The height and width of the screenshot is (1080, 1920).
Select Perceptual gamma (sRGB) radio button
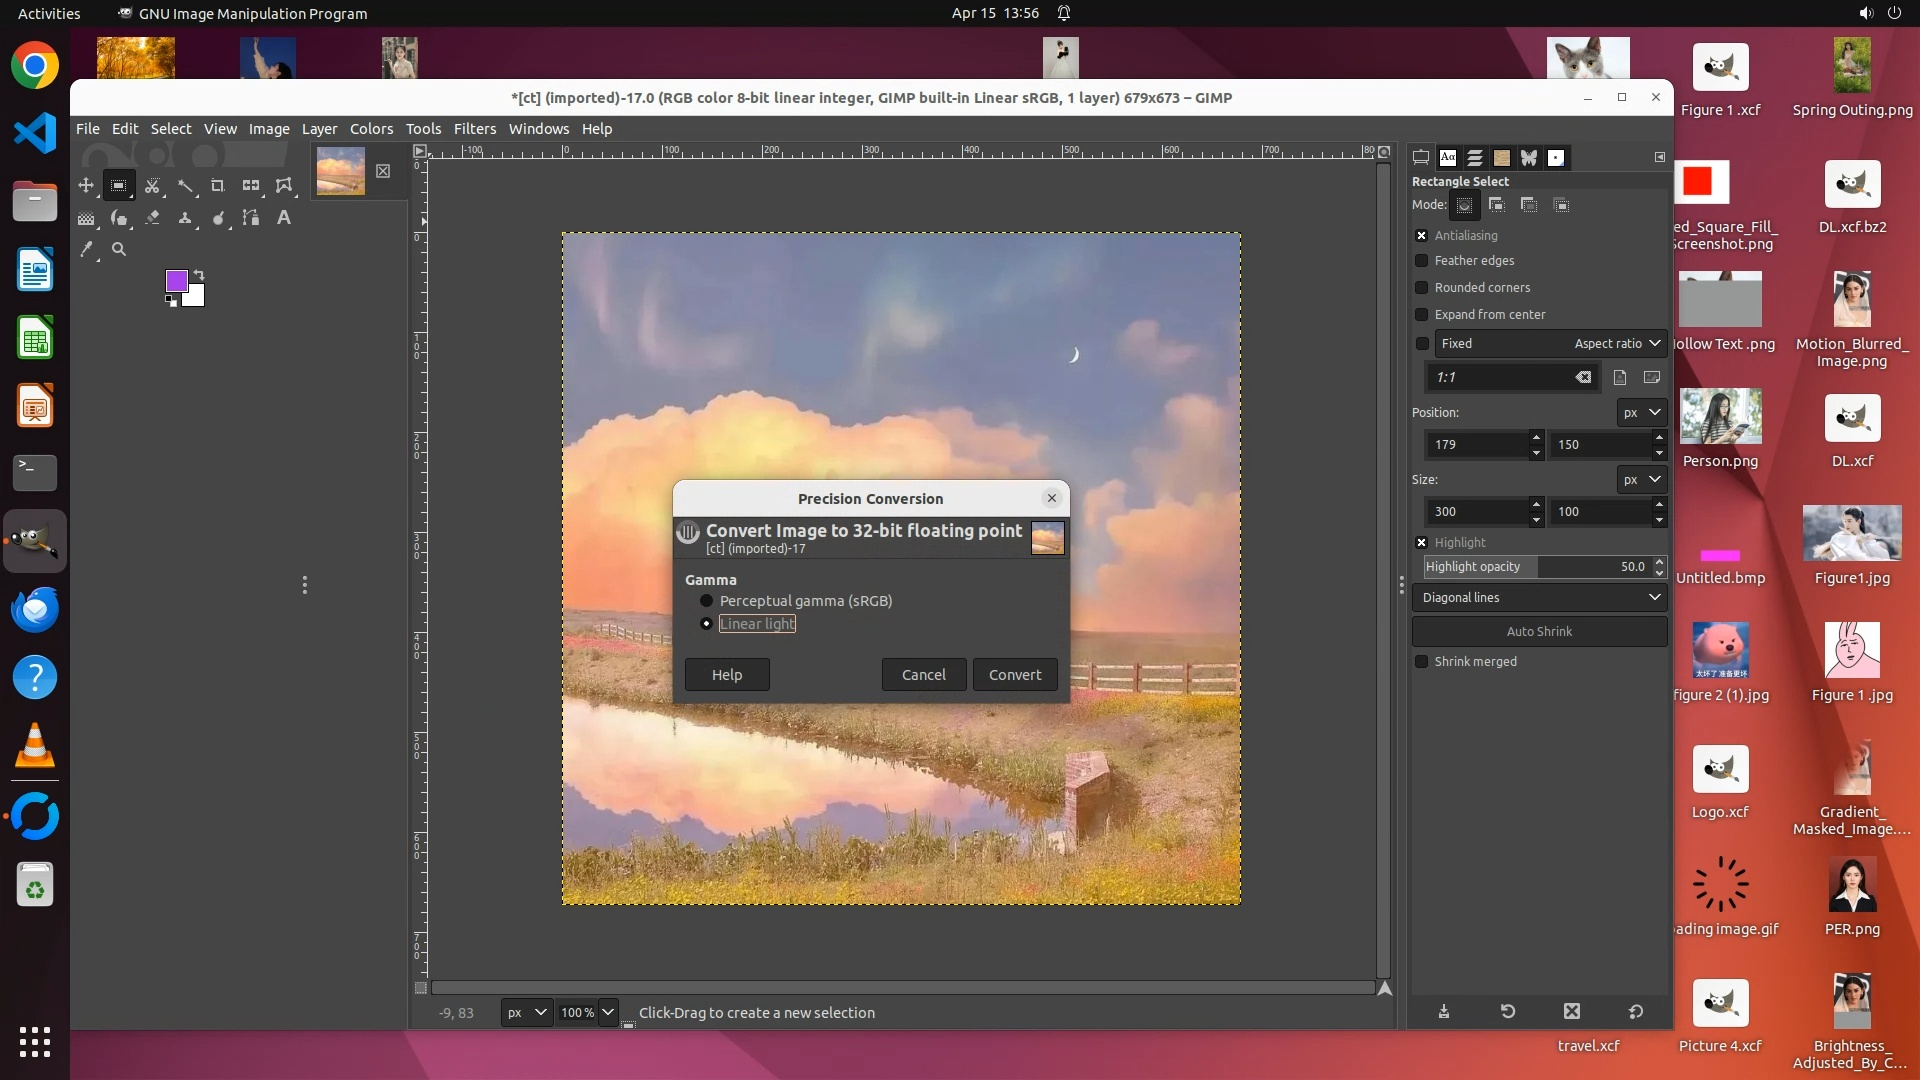[x=707, y=601]
